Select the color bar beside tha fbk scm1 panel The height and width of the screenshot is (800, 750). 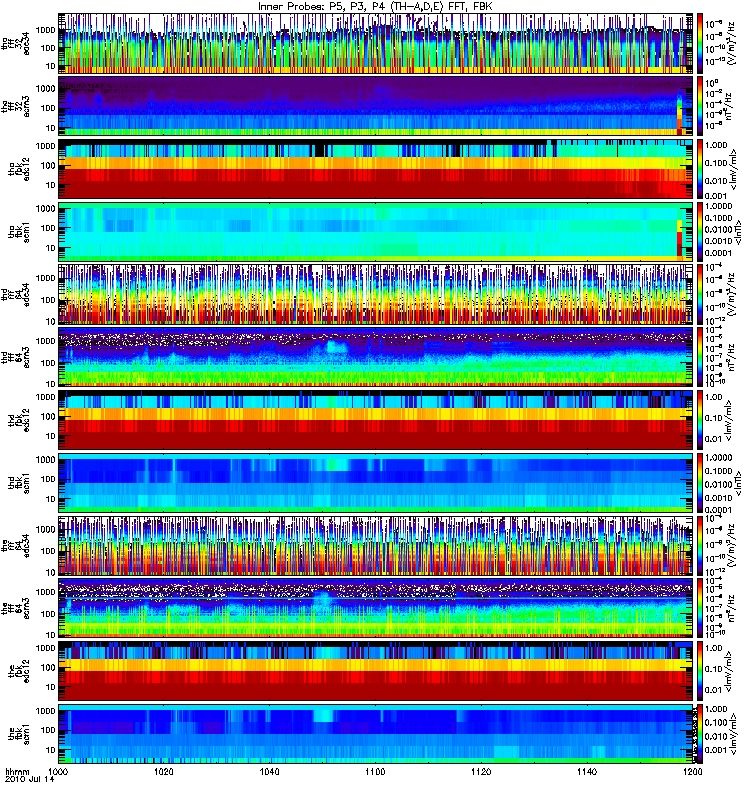click(x=699, y=232)
